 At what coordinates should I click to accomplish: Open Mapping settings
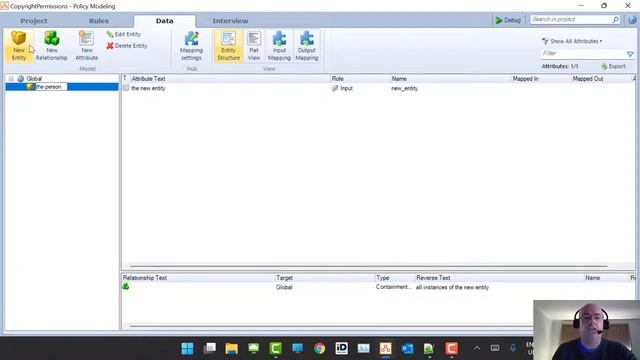191,46
